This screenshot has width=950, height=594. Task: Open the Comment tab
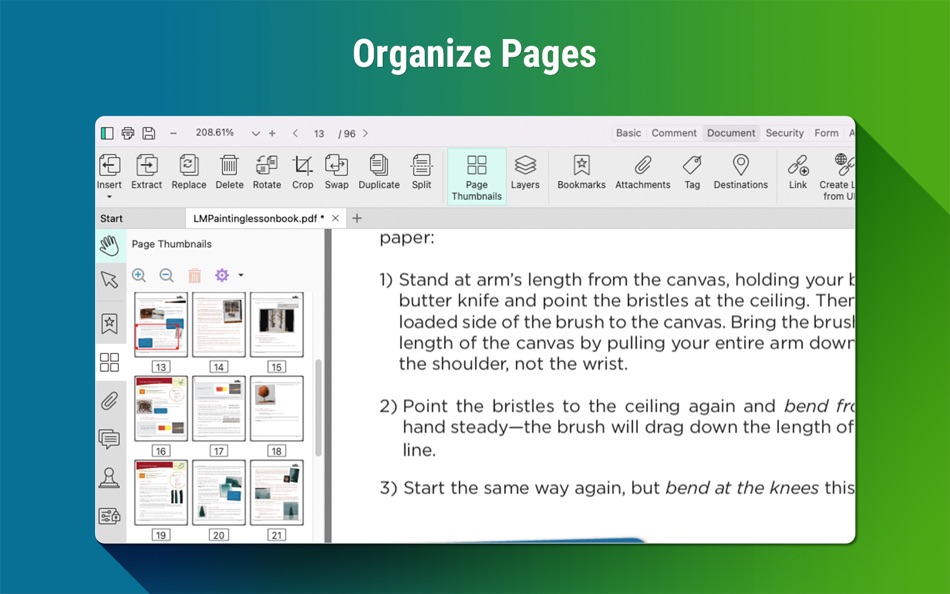[673, 133]
